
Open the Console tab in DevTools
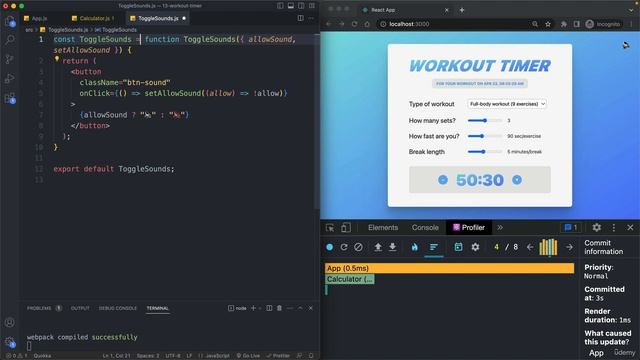[x=425, y=228]
